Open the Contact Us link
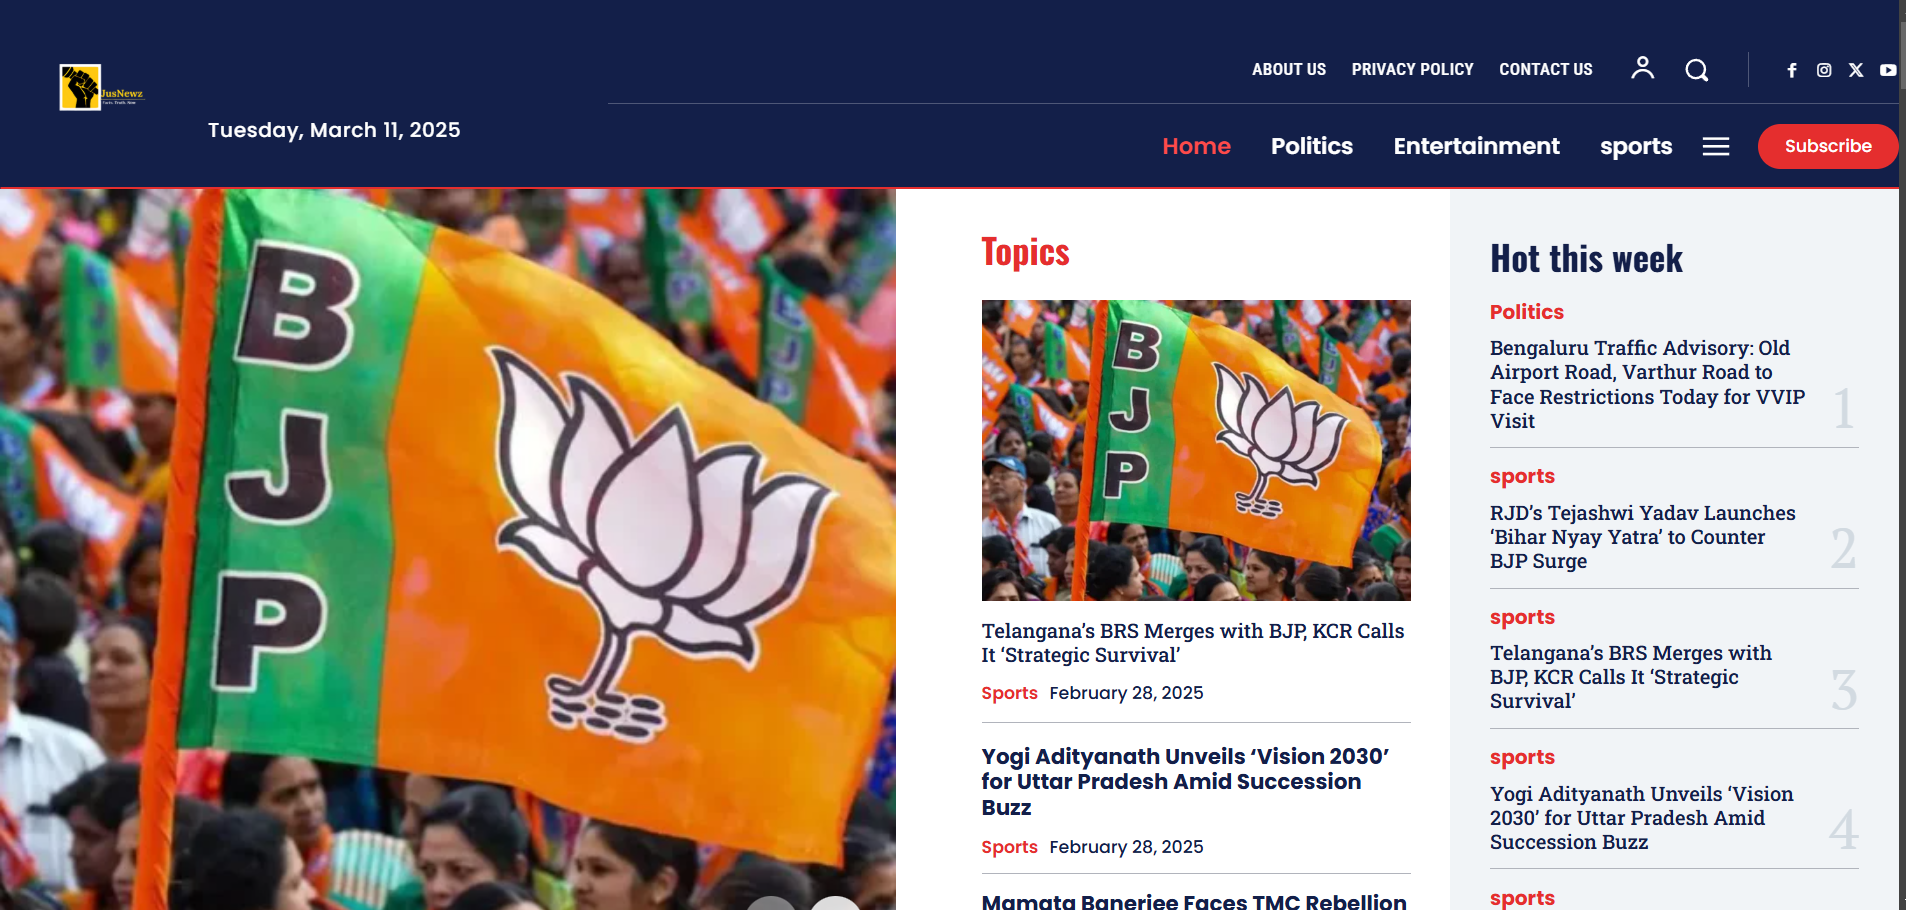The height and width of the screenshot is (910, 1906). coord(1546,69)
